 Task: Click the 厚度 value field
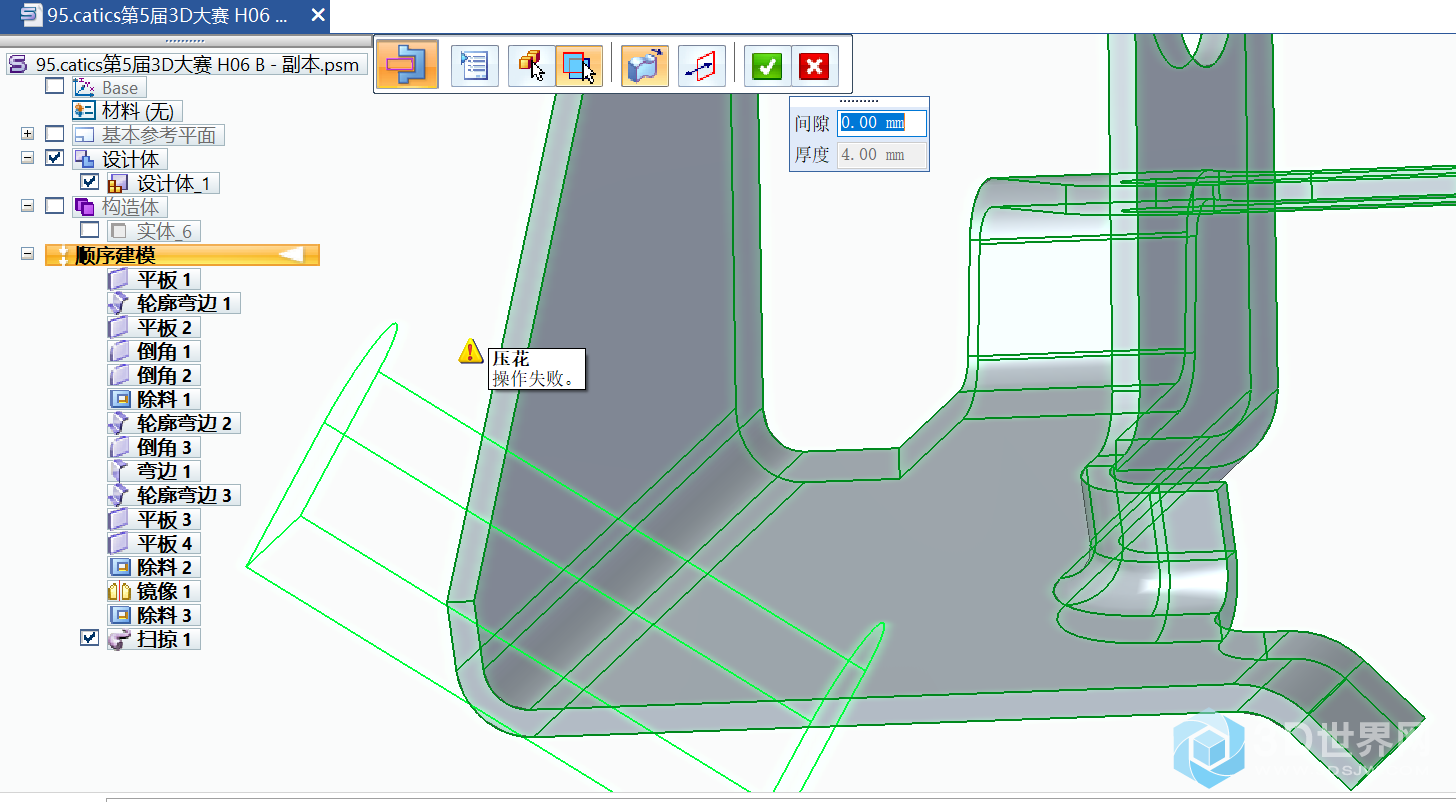[x=882, y=155]
